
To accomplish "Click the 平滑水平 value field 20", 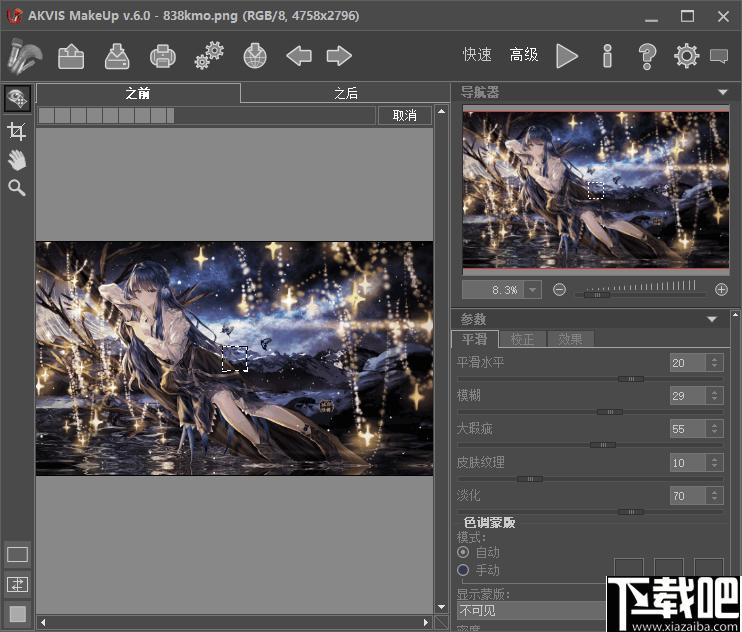I will click(x=689, y=363).
